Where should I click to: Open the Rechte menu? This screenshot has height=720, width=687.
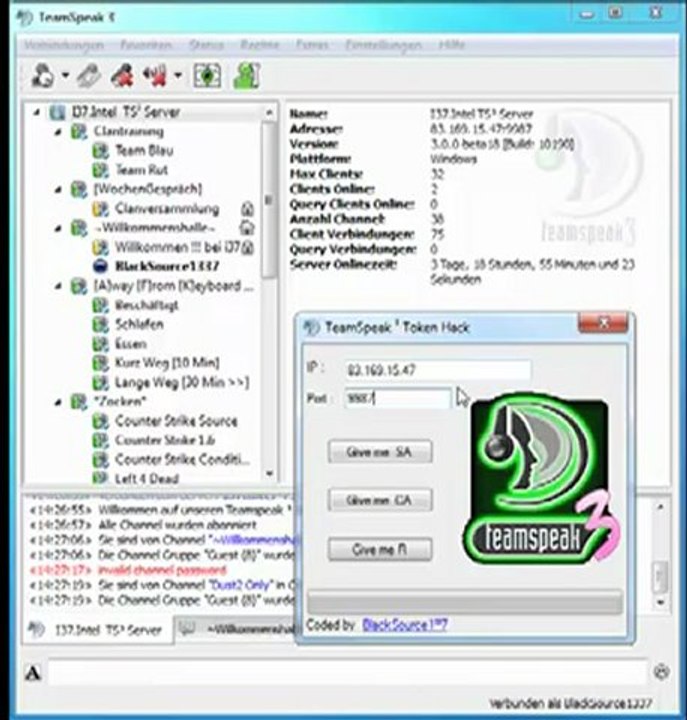259,45
